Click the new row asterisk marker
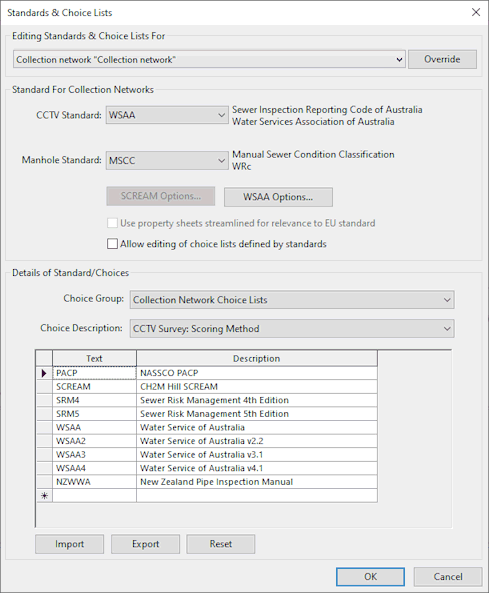 tap(44, 496)
